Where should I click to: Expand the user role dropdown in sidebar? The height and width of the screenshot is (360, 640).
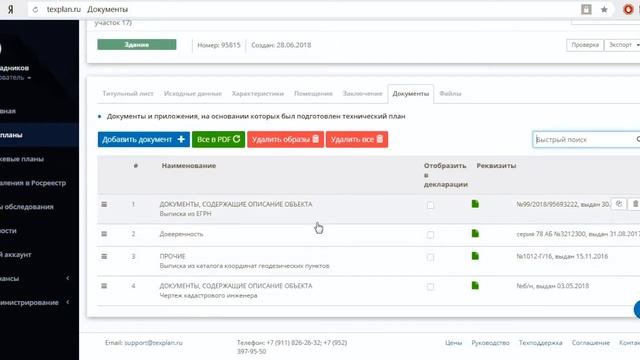pos(16,78)
